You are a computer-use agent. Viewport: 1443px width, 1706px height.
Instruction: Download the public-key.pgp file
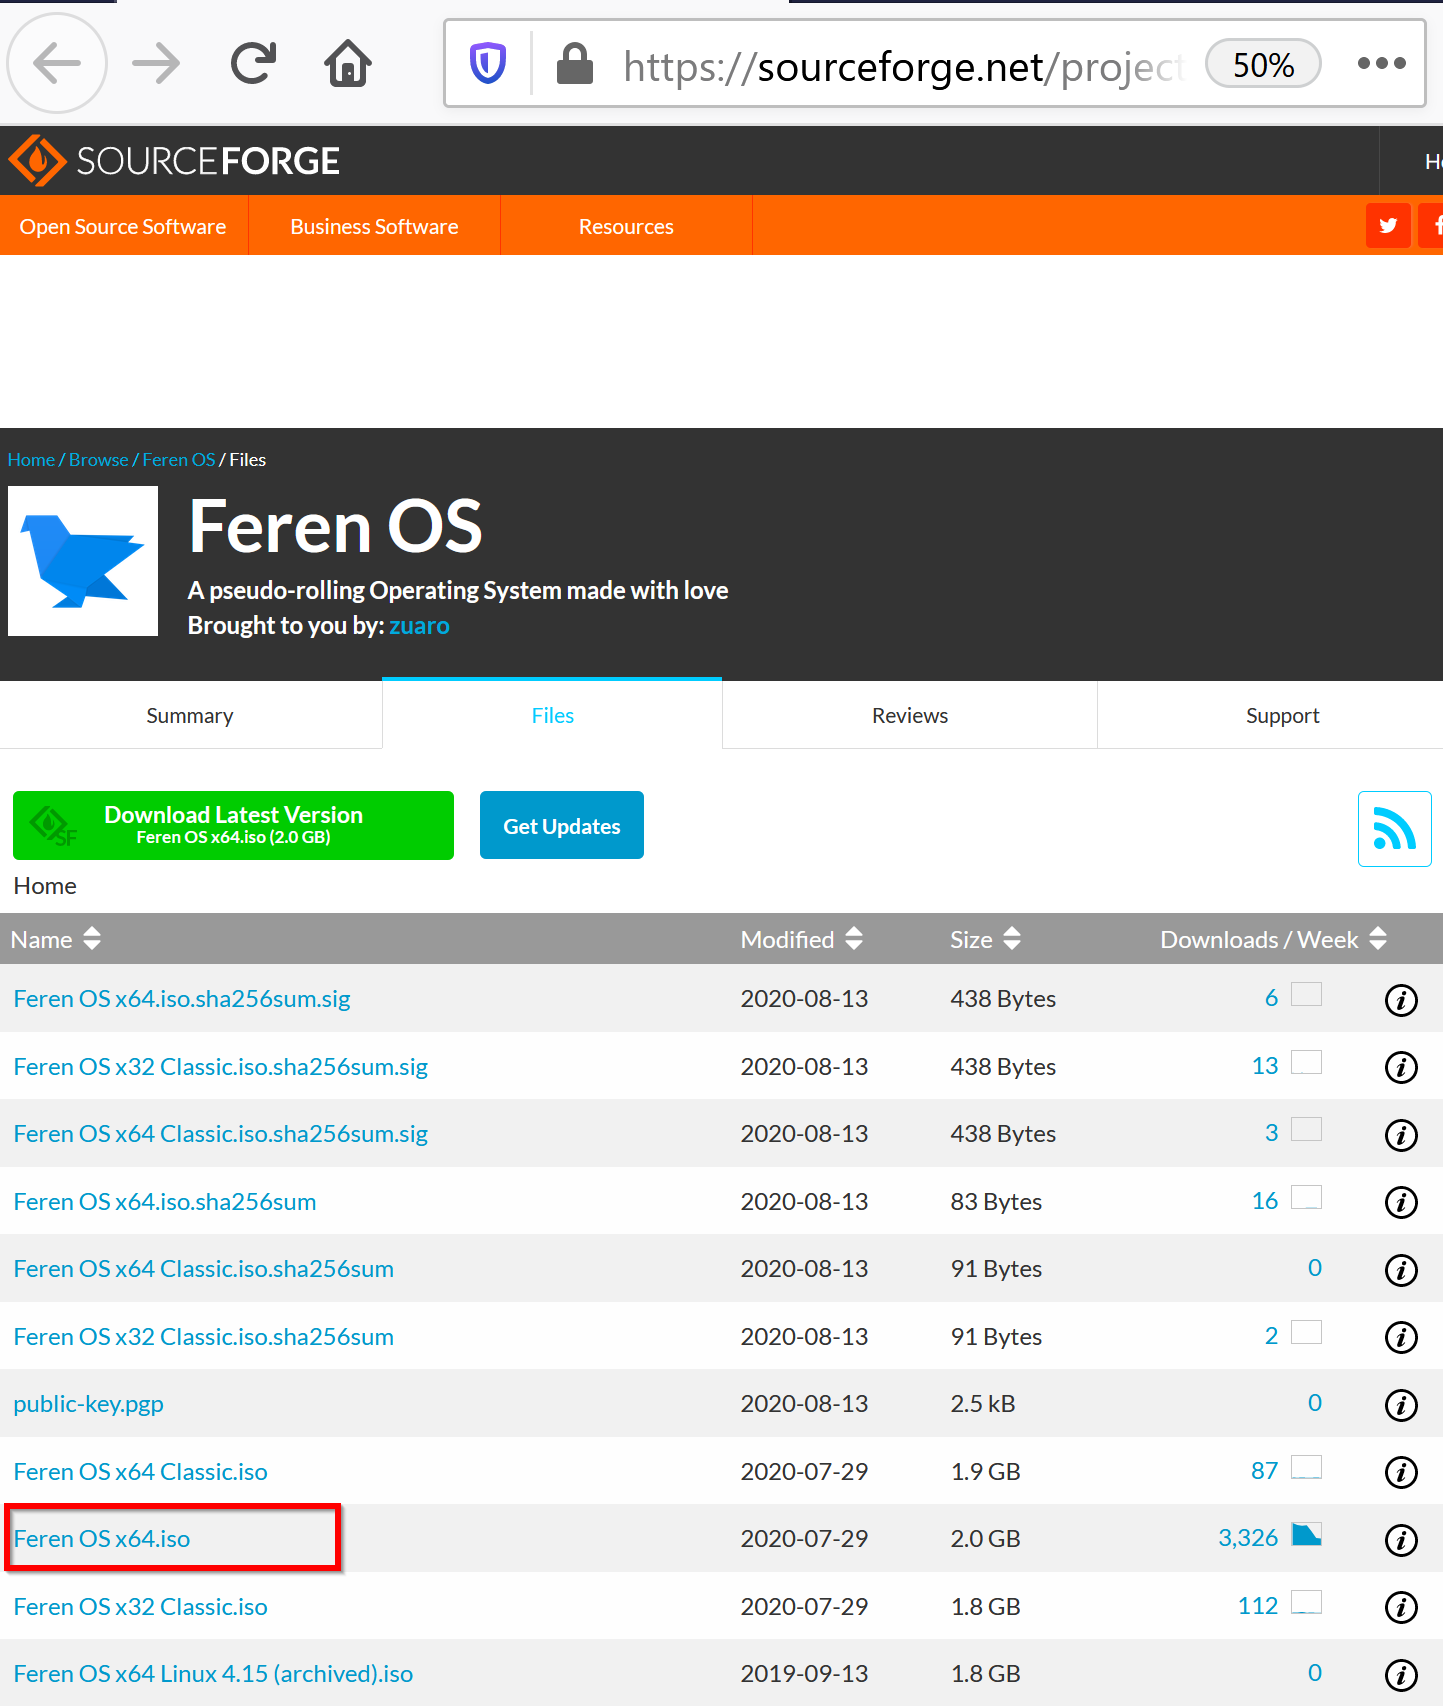(x=89, y=1404)
